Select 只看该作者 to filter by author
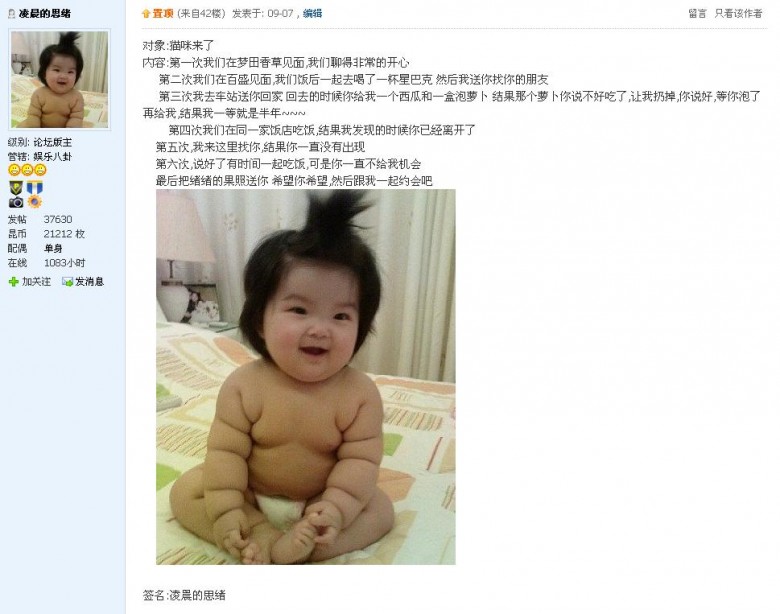 [738, 13]
